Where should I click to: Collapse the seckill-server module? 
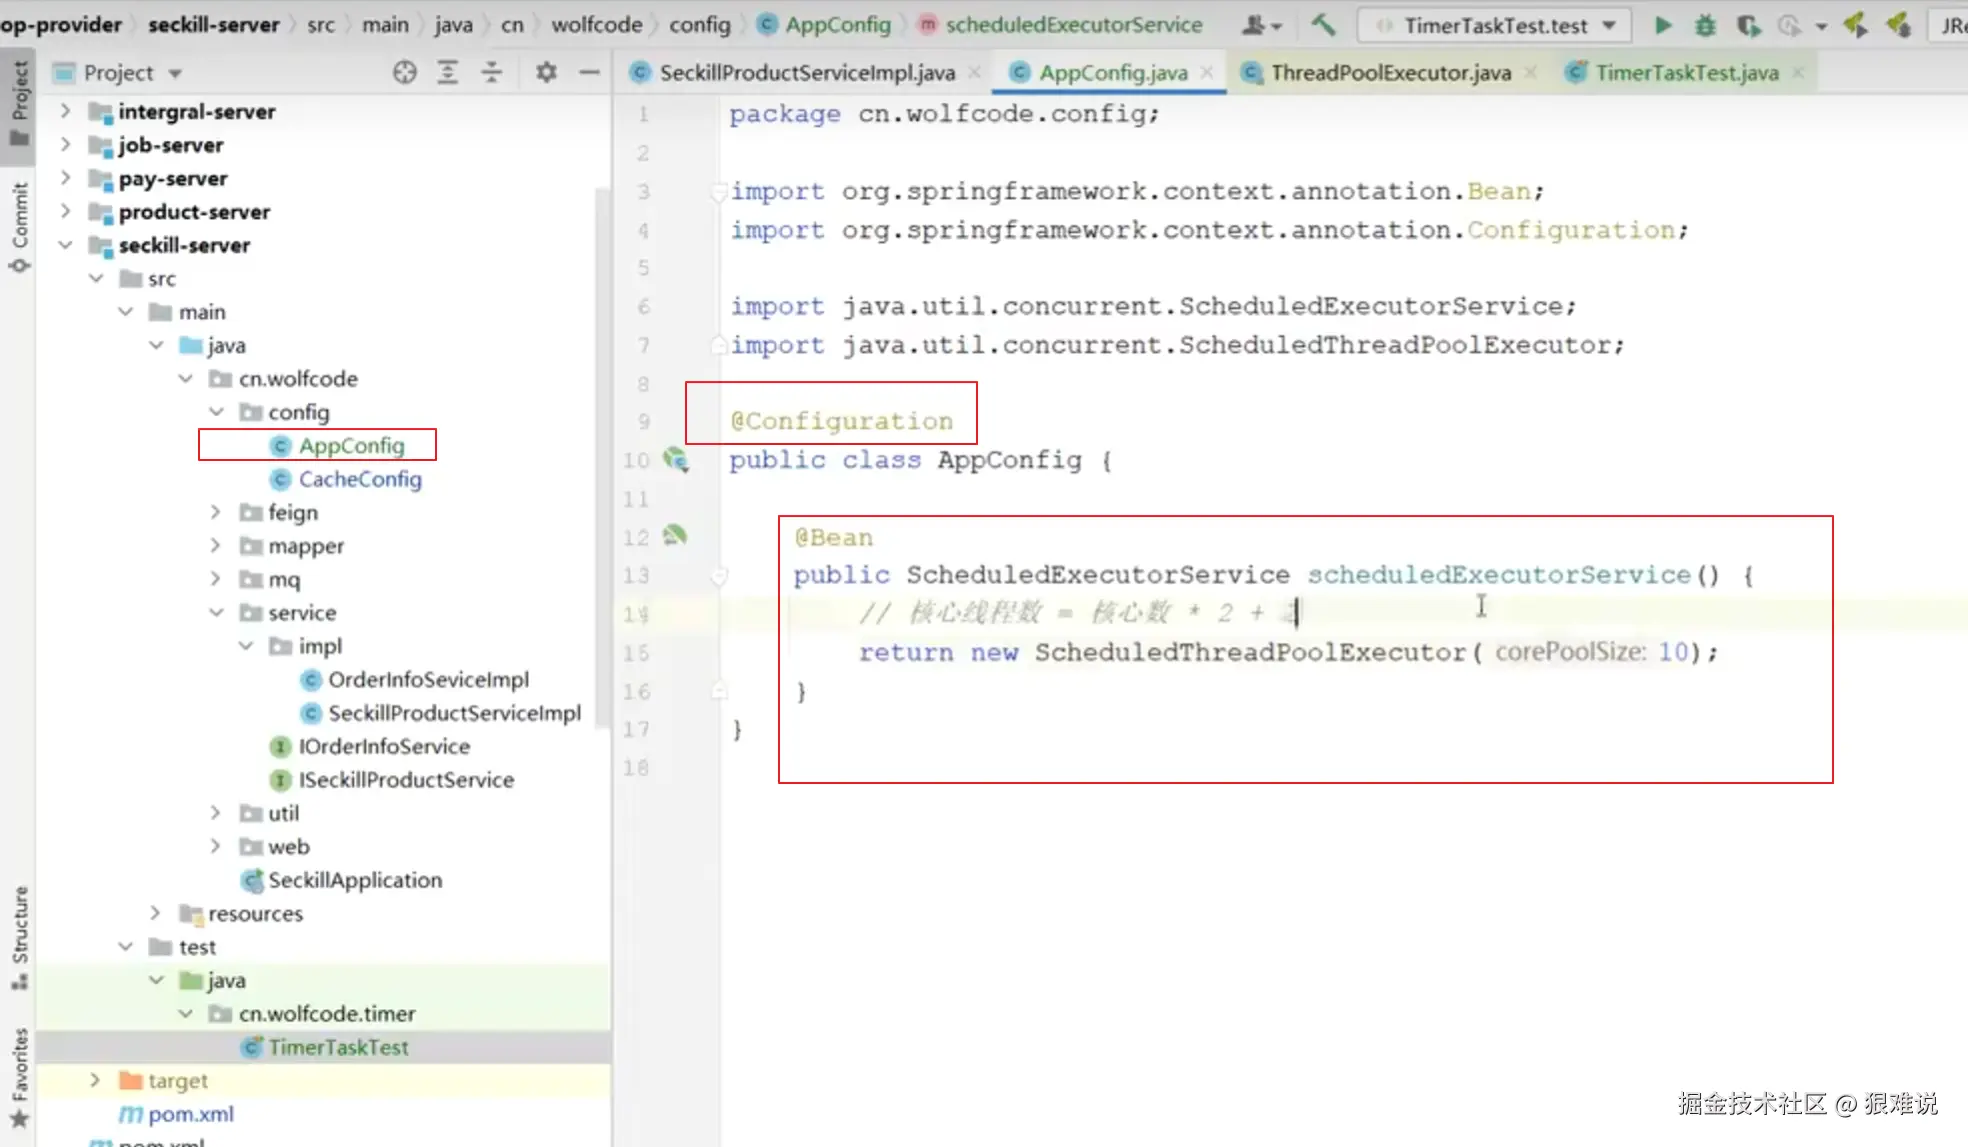click(65, 245)
